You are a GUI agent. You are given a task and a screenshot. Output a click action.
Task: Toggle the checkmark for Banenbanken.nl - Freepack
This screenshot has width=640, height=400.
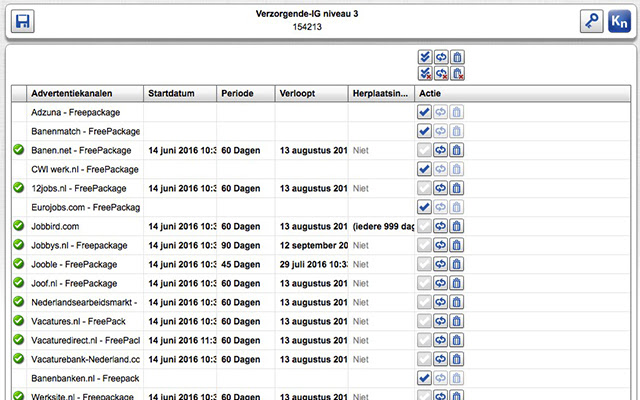[x=424, y=378]
